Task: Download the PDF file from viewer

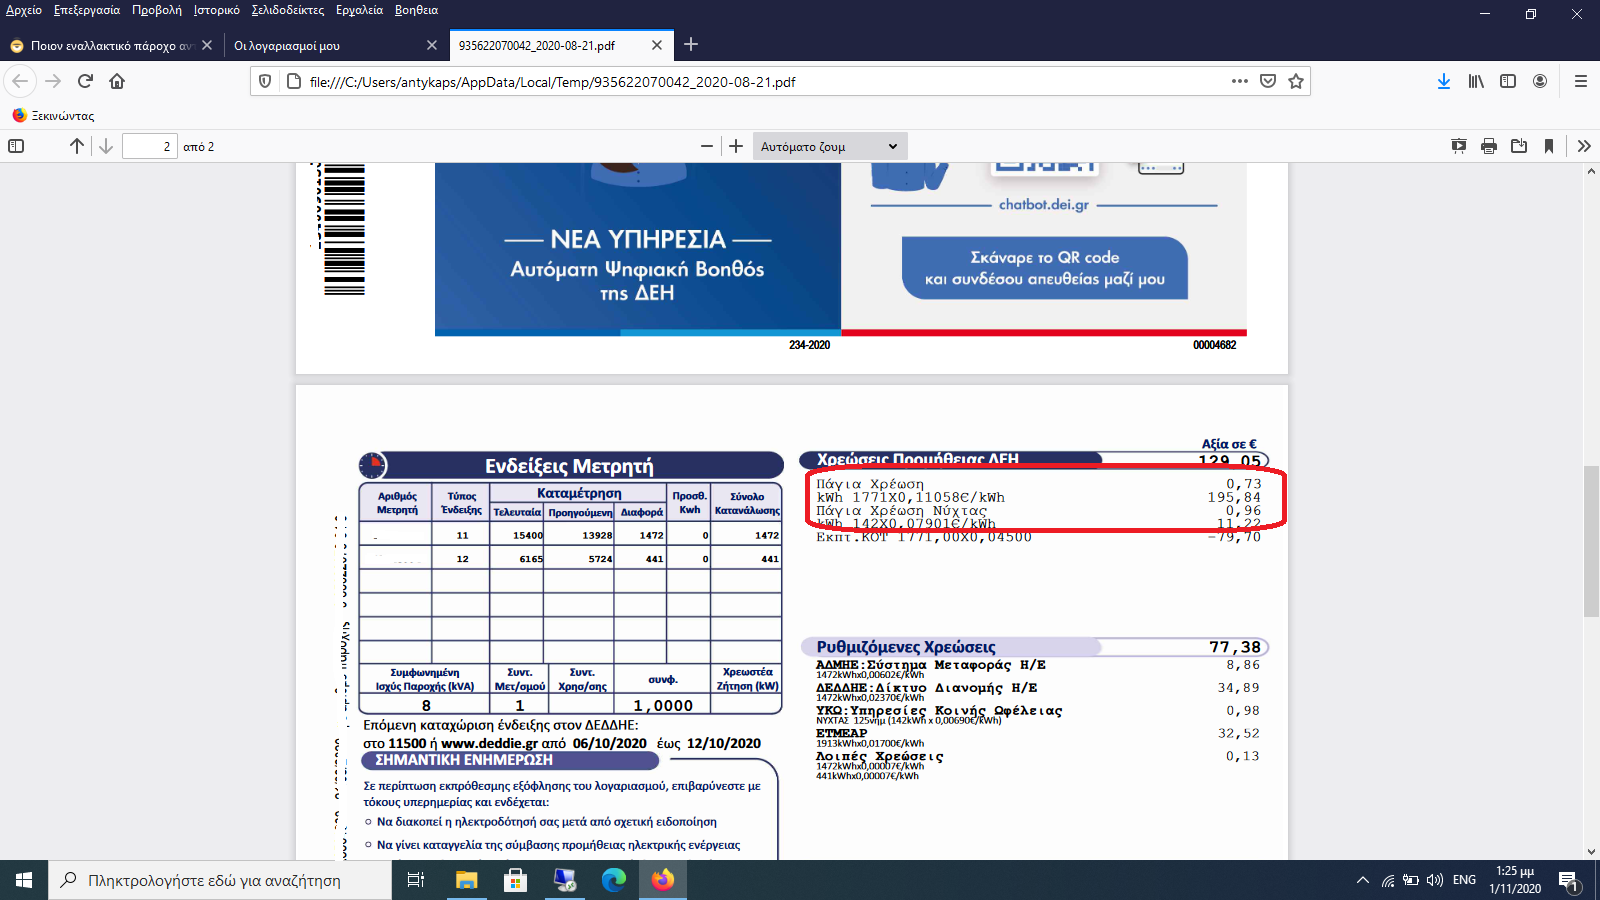Action: click(1519, 146)
